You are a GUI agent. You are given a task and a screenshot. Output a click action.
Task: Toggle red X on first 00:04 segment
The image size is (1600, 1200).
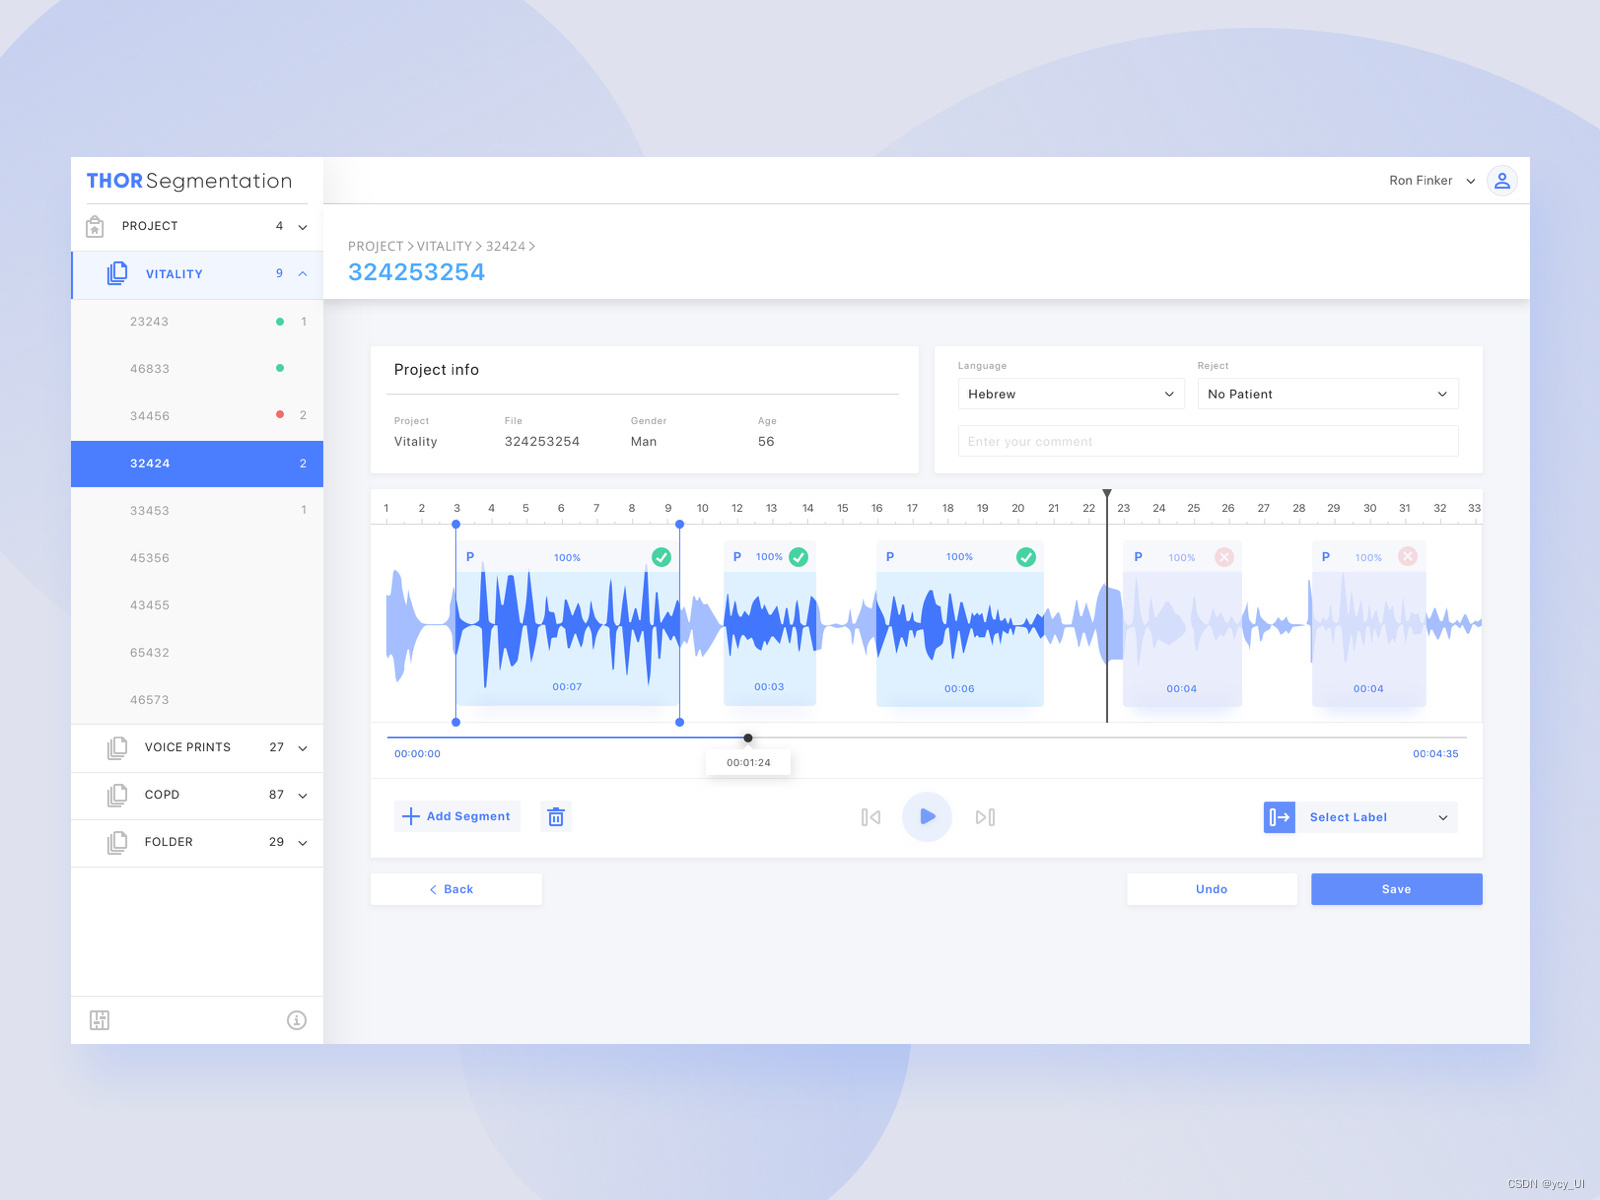[1224, 557]
